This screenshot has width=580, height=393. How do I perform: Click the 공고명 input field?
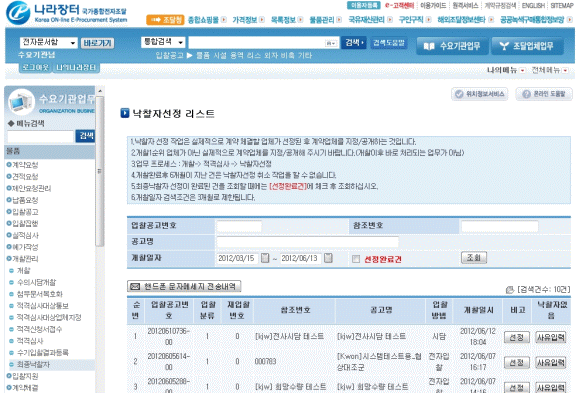[307, 242]
